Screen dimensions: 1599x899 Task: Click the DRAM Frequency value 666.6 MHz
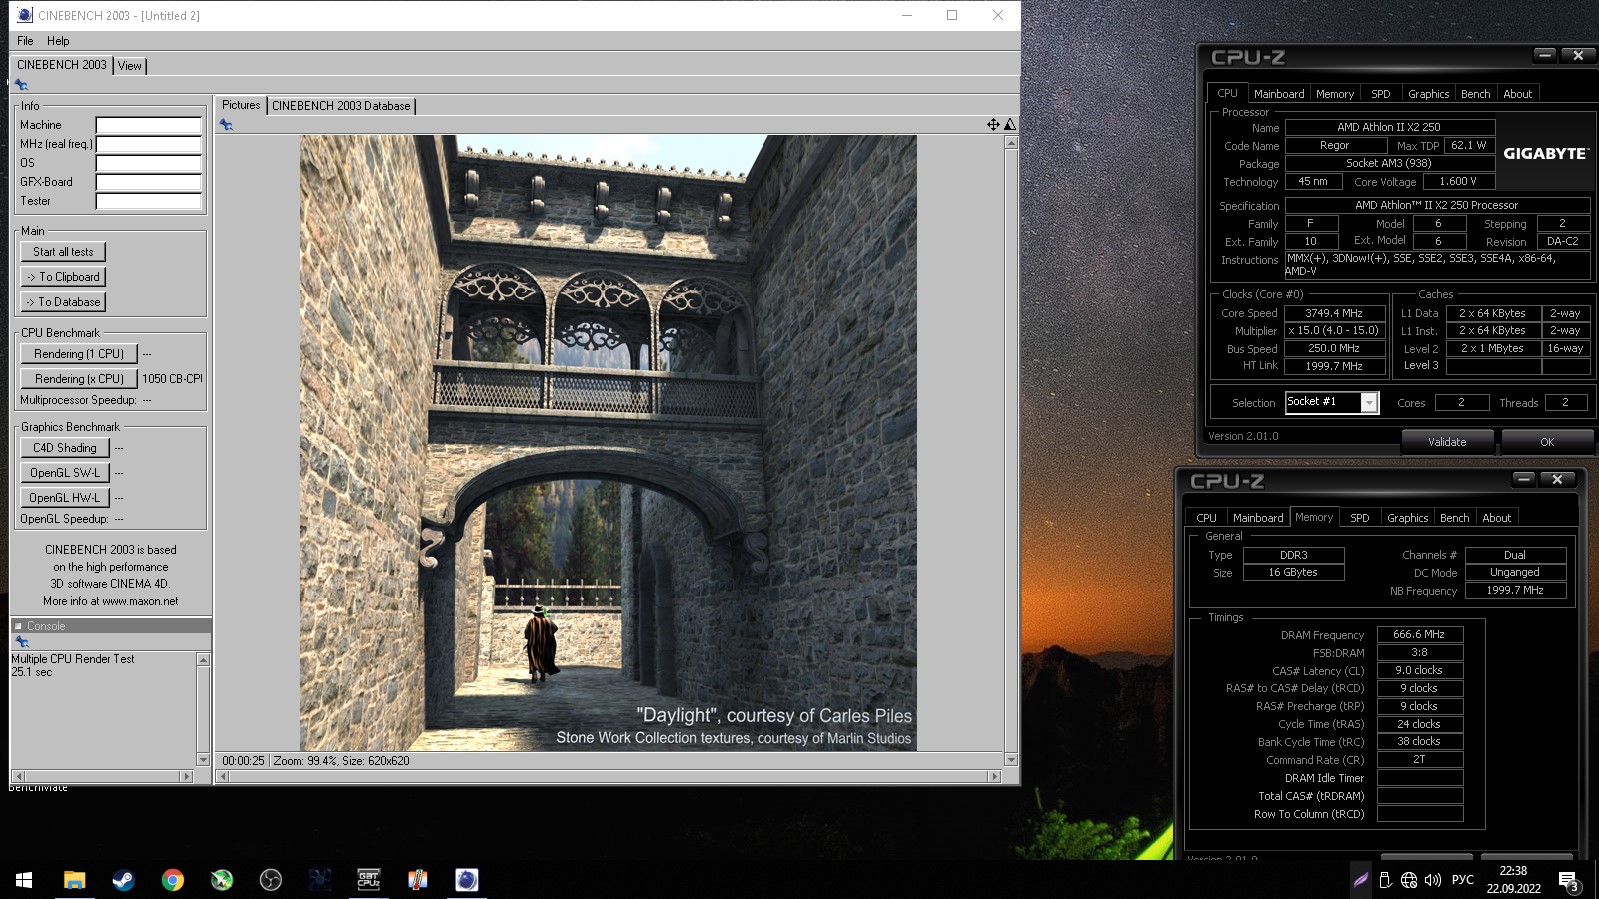pyautogui.click(x=1419, y=634)
